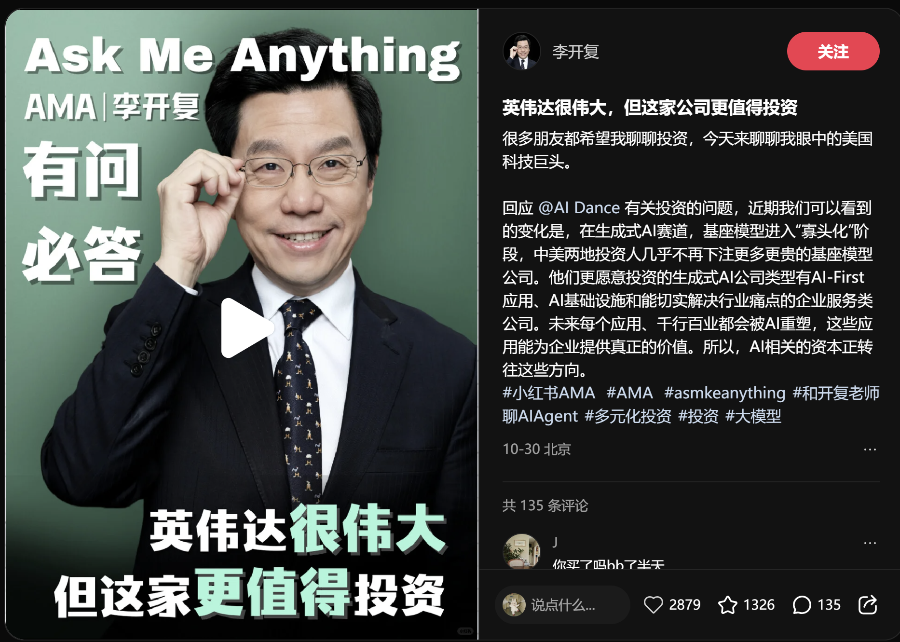
Task: Open the #多元化投资 hashtag
Action: point(628,416)
